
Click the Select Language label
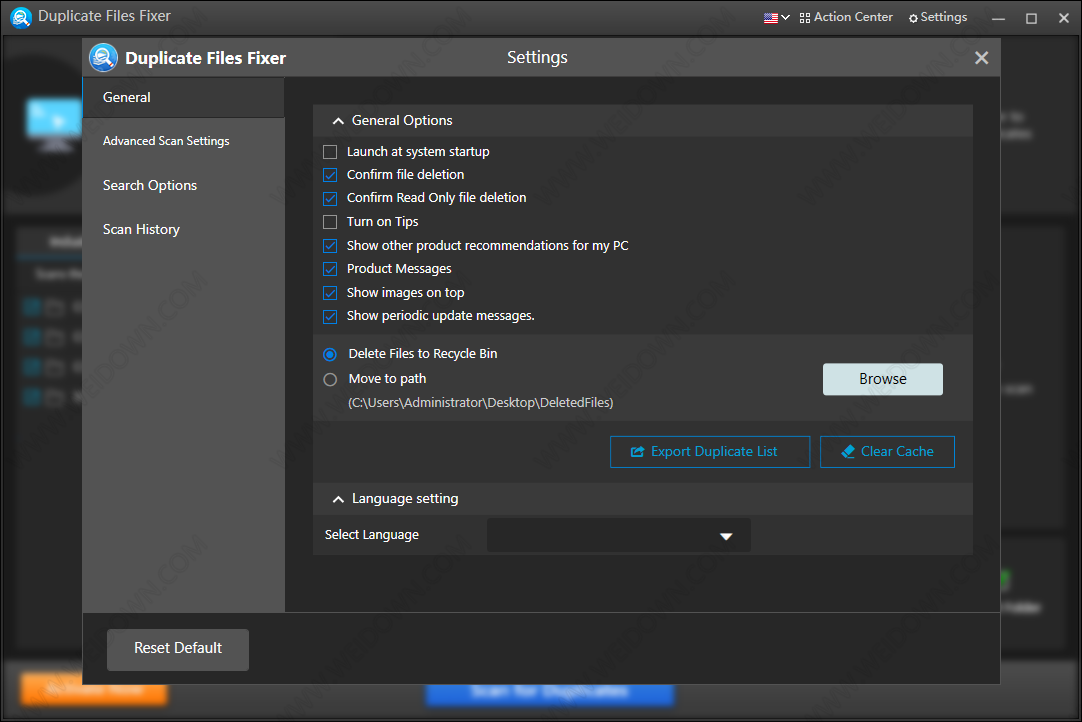tap(371, 535)
